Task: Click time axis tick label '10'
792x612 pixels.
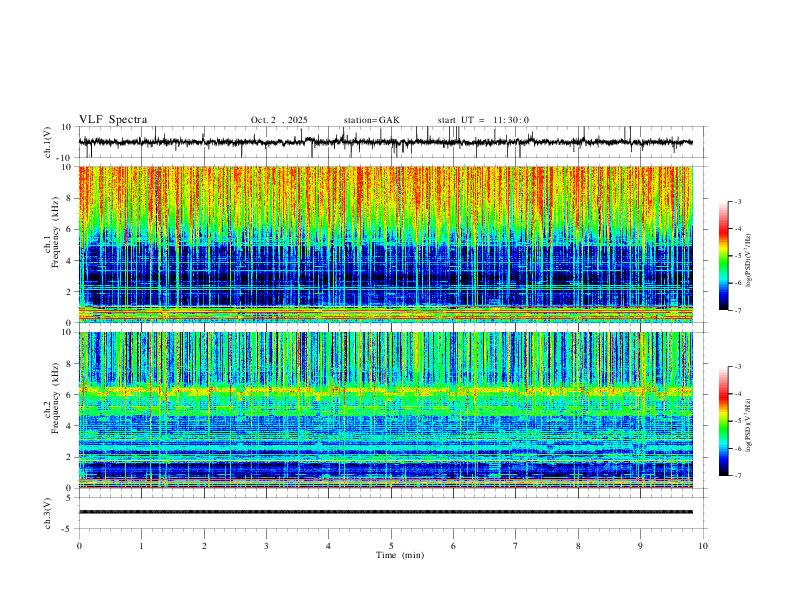Action: (703, 546)
